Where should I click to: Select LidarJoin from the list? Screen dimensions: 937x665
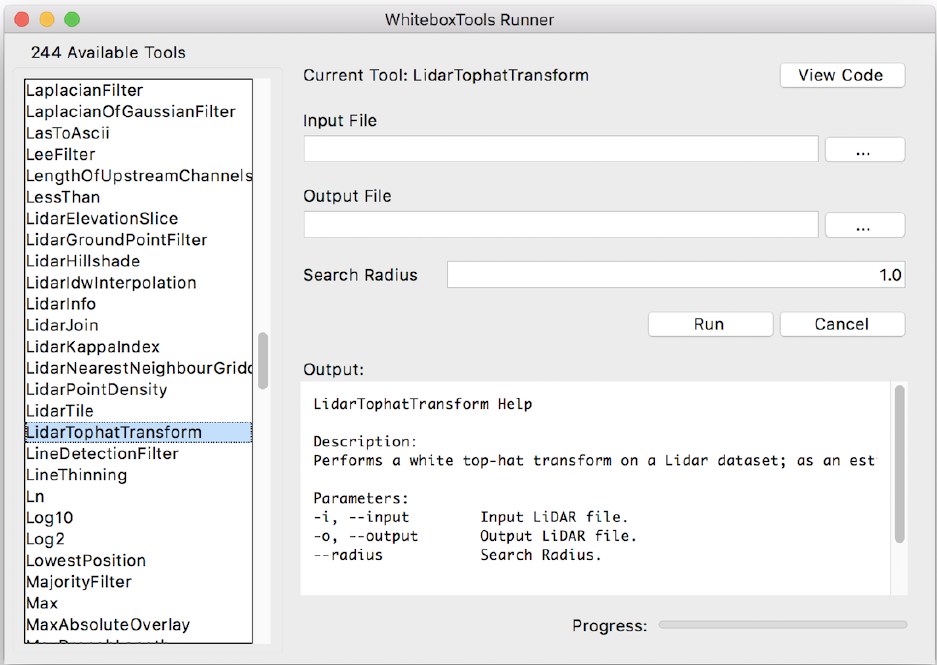pyautogui.click(x=138, y=326)
